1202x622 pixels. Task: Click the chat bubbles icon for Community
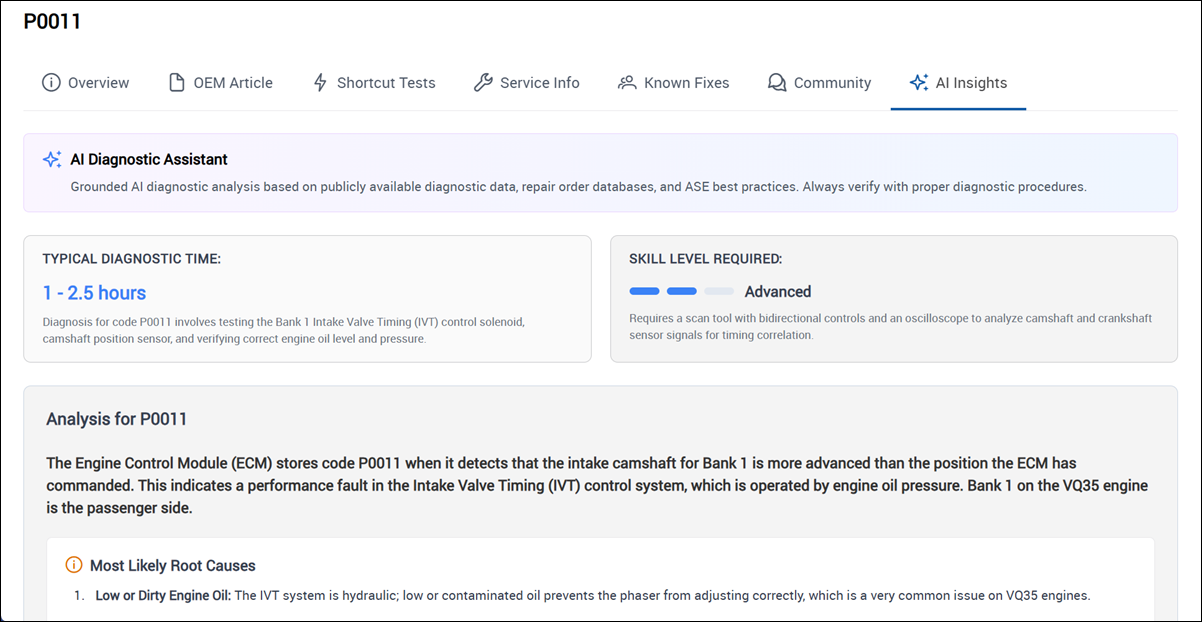(777, 83)
